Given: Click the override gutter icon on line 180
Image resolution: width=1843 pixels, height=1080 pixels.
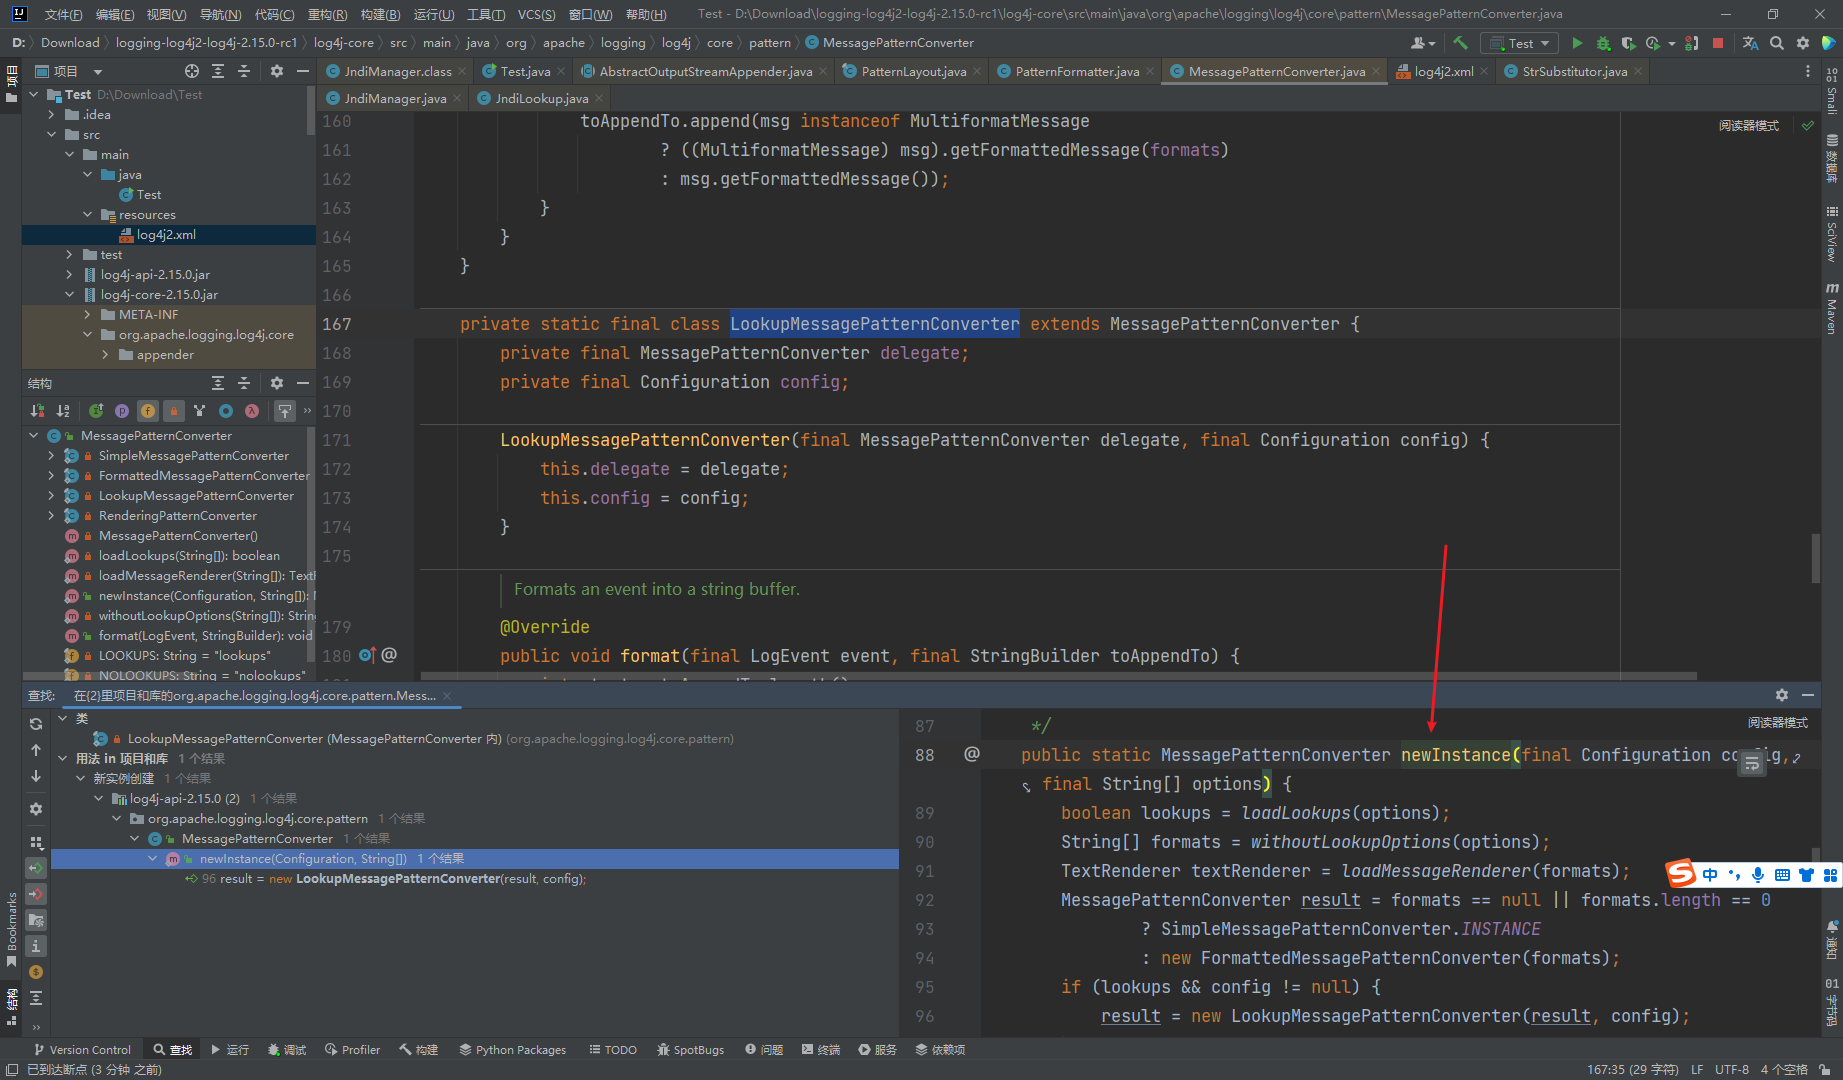Looking at the screenshot, I should point(367,655).
